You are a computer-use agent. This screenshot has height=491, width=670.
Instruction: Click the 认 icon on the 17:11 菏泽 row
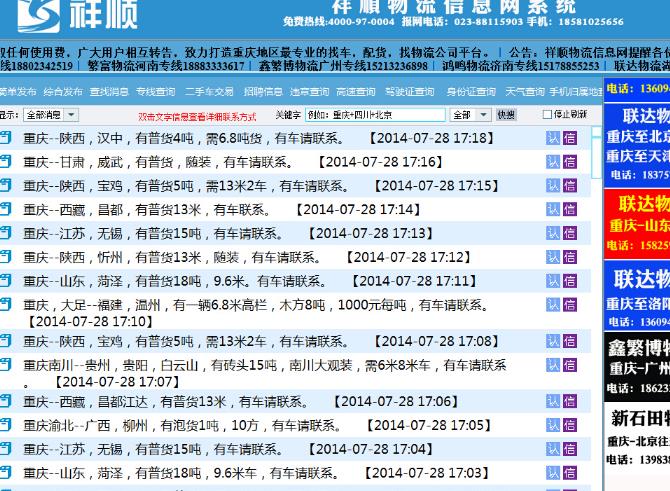coord(552,281)
